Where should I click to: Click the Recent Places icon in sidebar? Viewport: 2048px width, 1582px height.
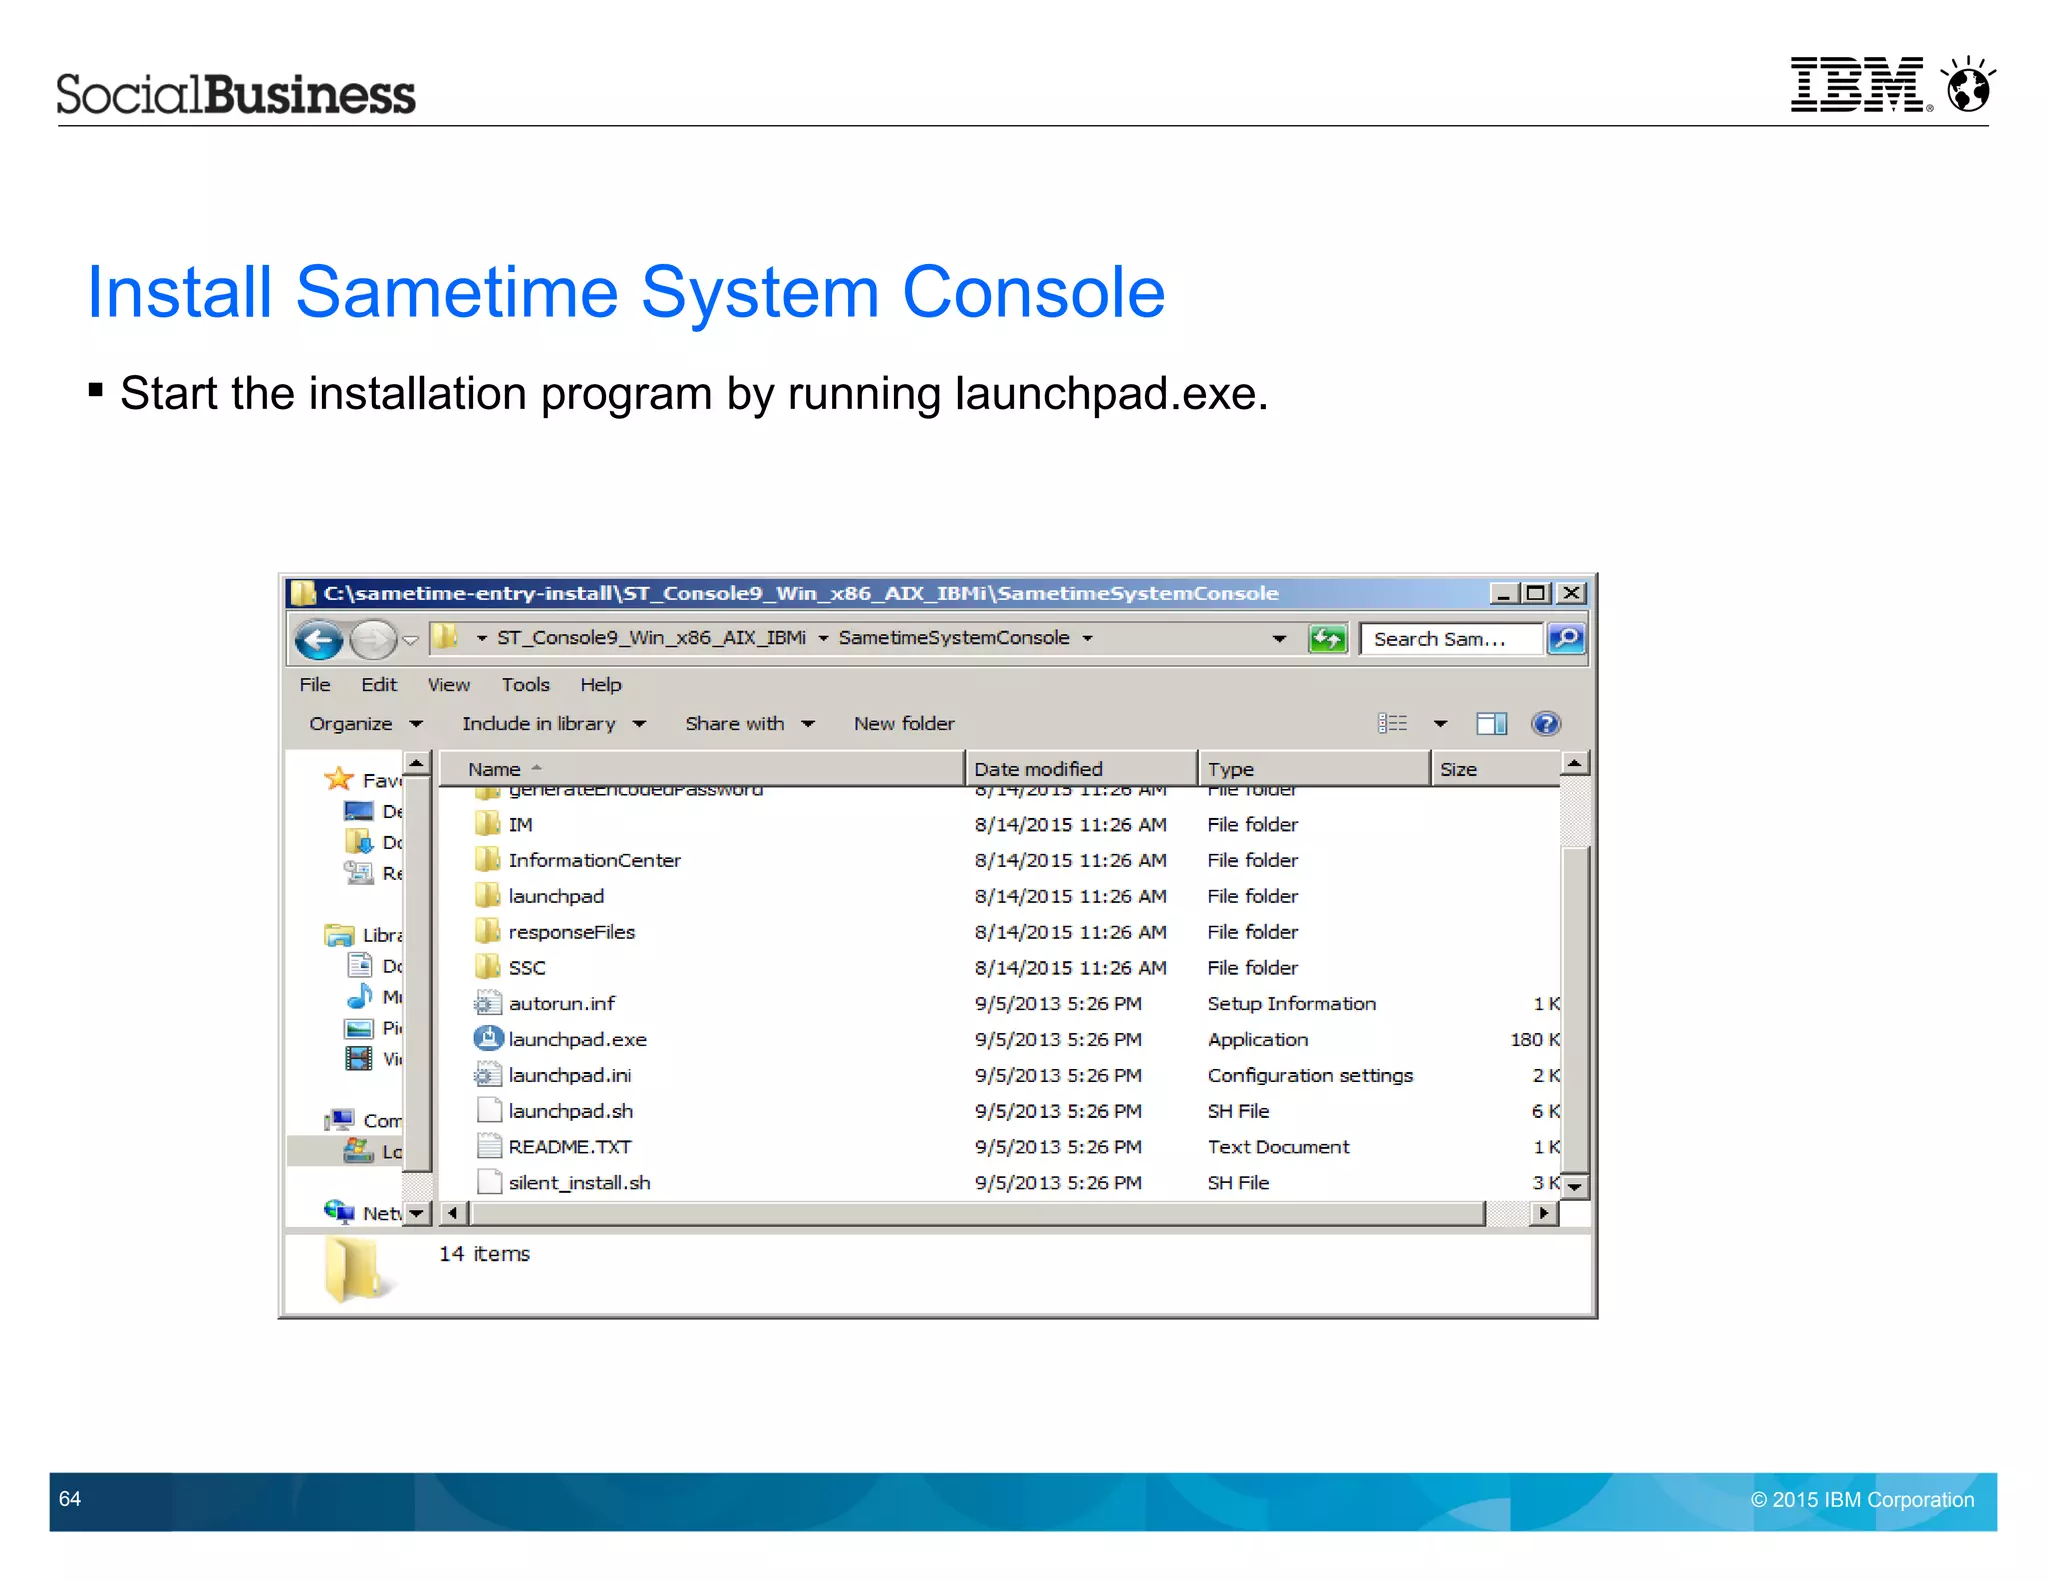click(358, 872)
